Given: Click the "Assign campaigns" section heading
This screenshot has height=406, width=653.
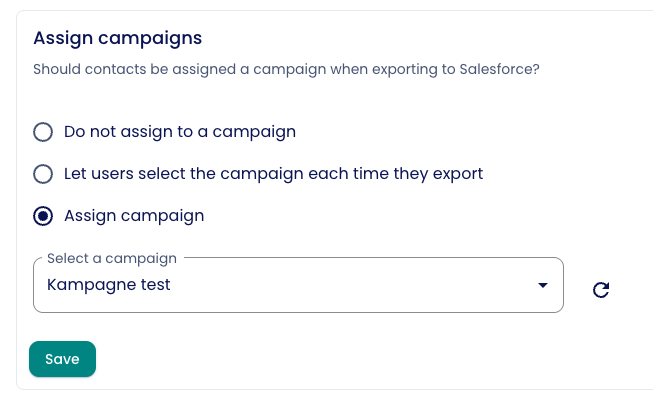Looking at the screenshot, I should (x=118, y=38).
